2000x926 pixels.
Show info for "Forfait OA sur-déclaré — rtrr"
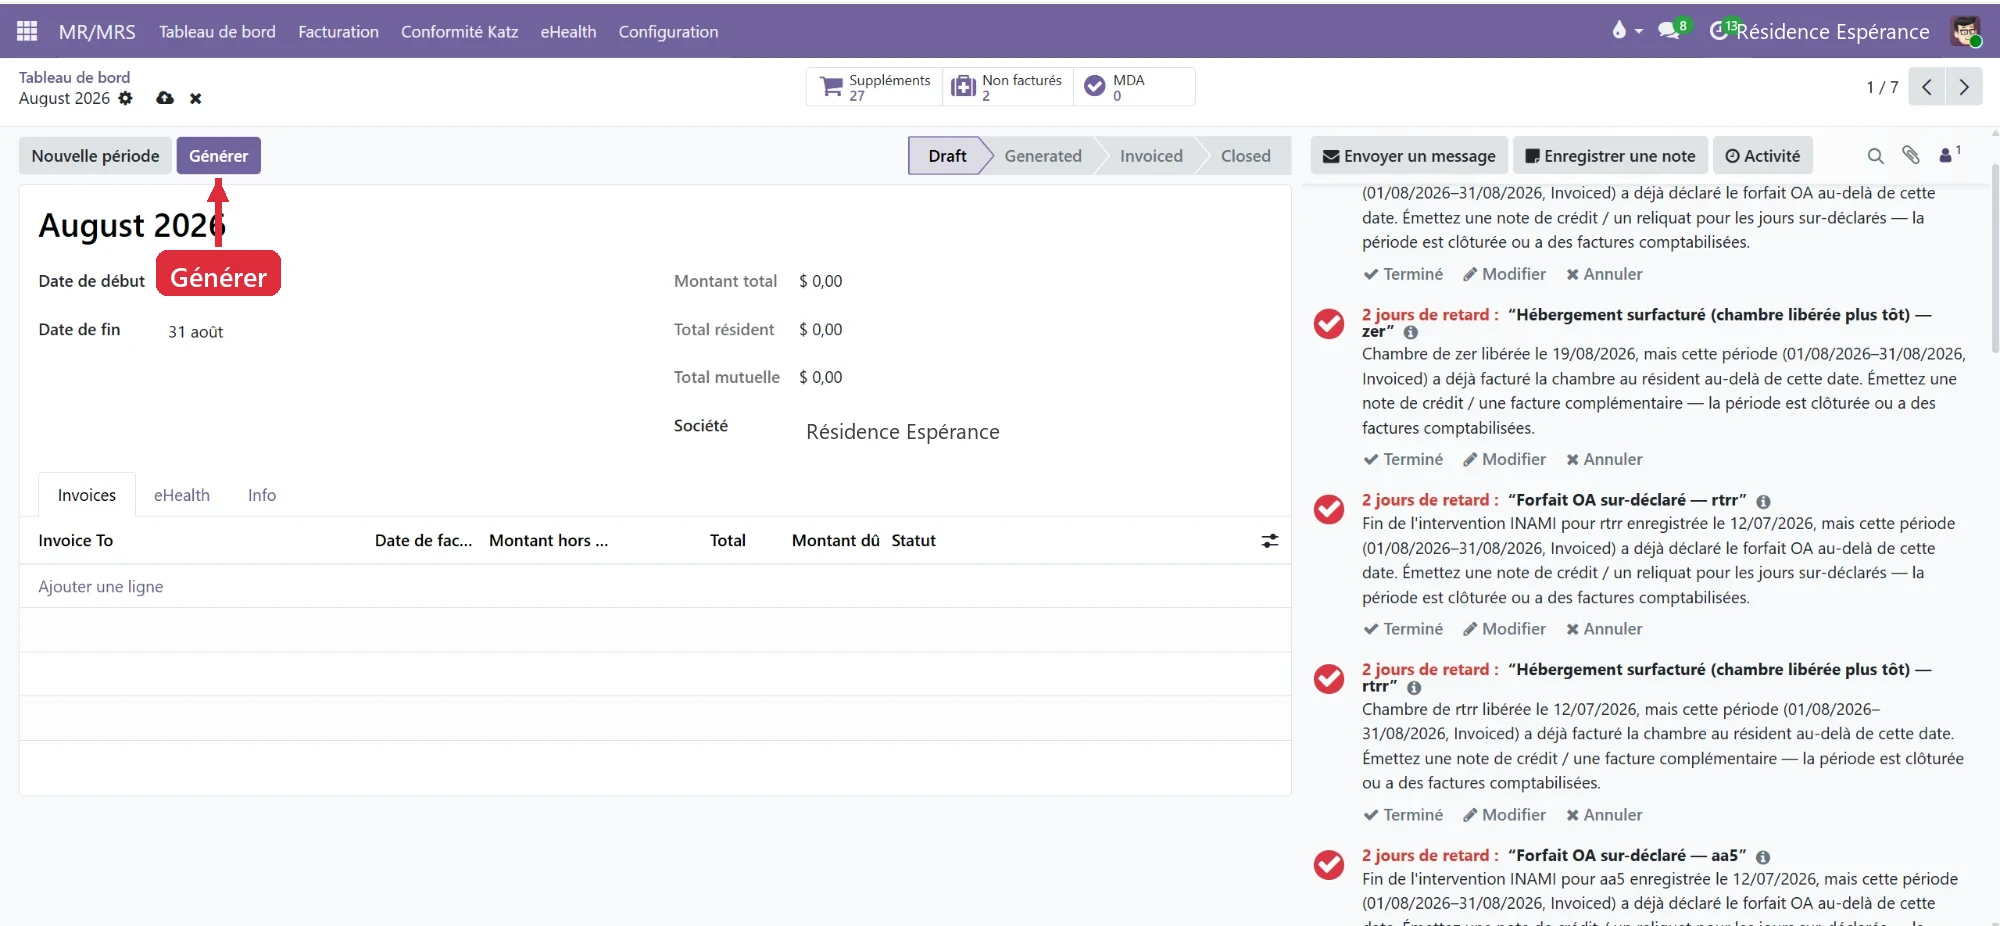point(1763,501)
